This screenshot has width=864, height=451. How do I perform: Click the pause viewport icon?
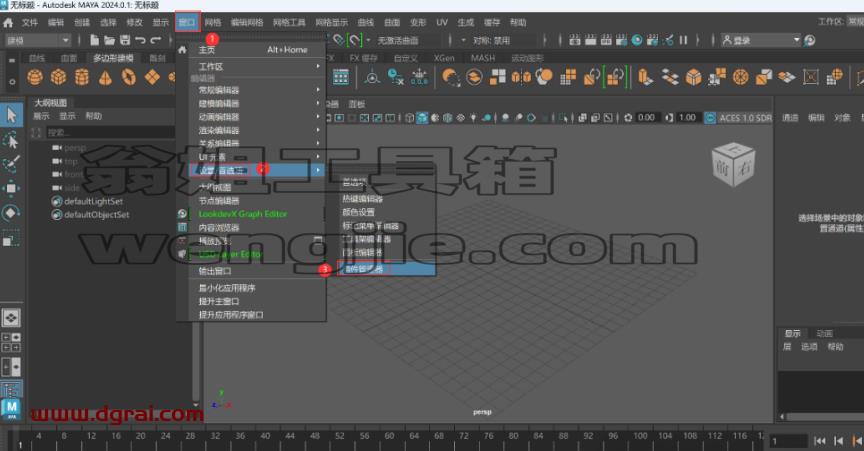pyautogui.click(x=683, y=40)
